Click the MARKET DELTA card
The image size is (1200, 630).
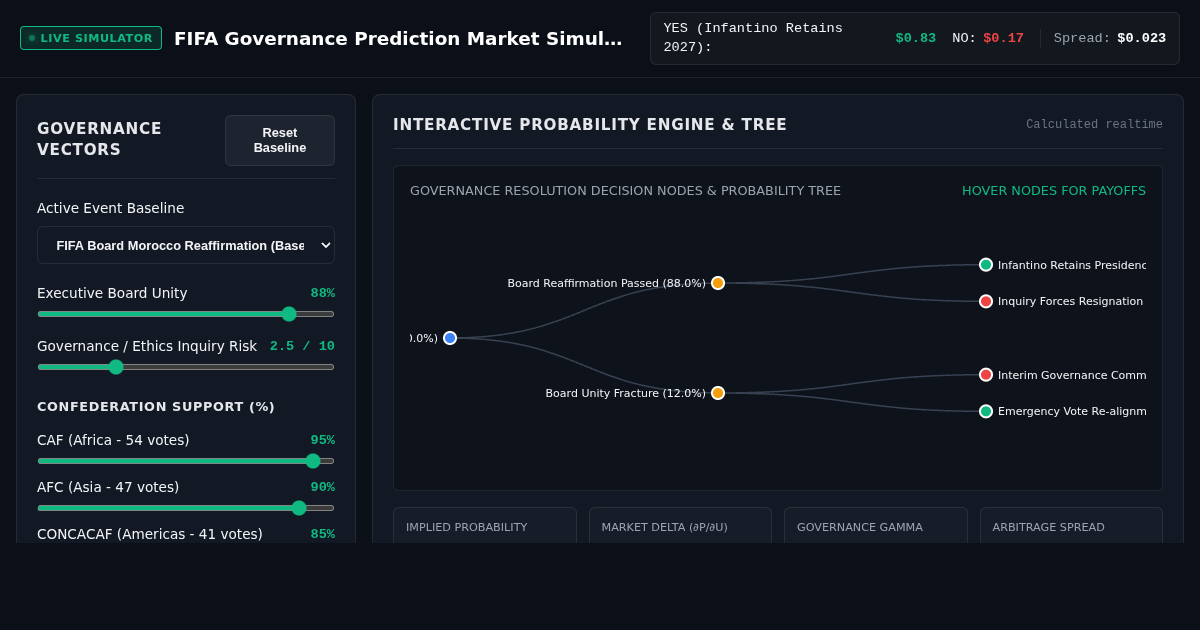click(680, 525)
